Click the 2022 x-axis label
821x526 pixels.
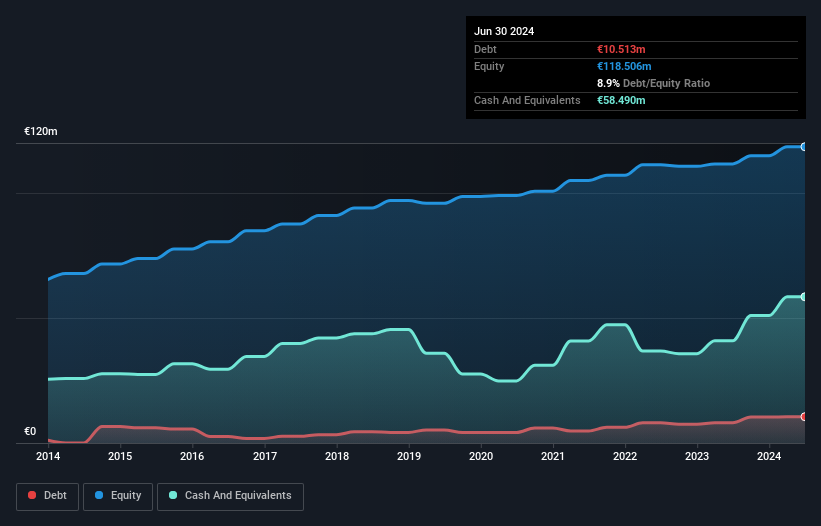(625, 456)
